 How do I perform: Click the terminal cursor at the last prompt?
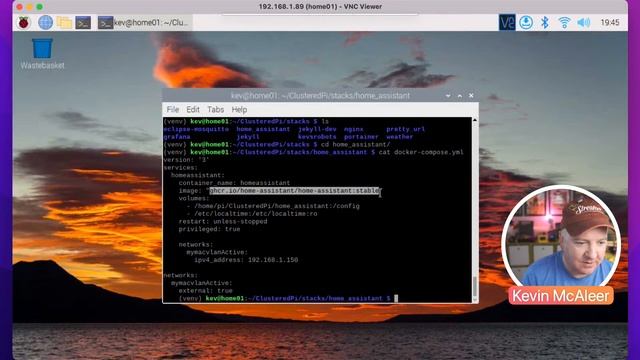pyautogui.click(x=396, y=298)
